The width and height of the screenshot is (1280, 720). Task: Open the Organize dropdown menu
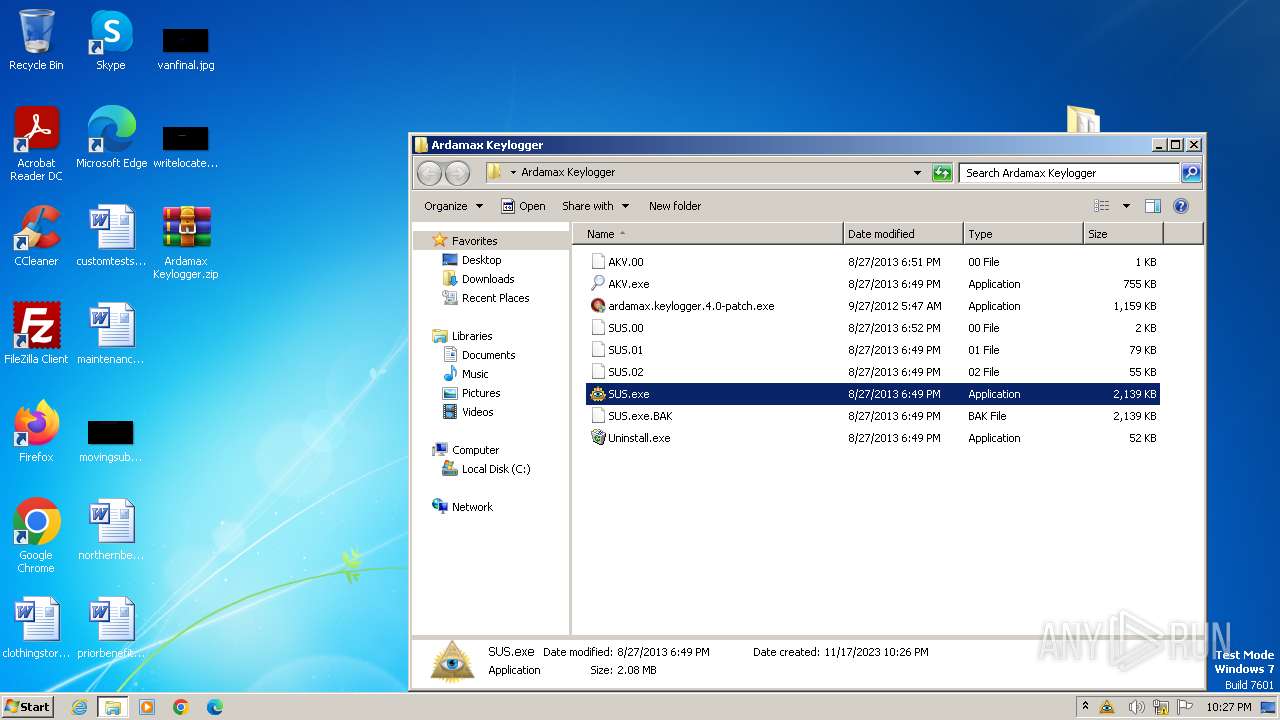pyautogui.click(x=453, y=206)
